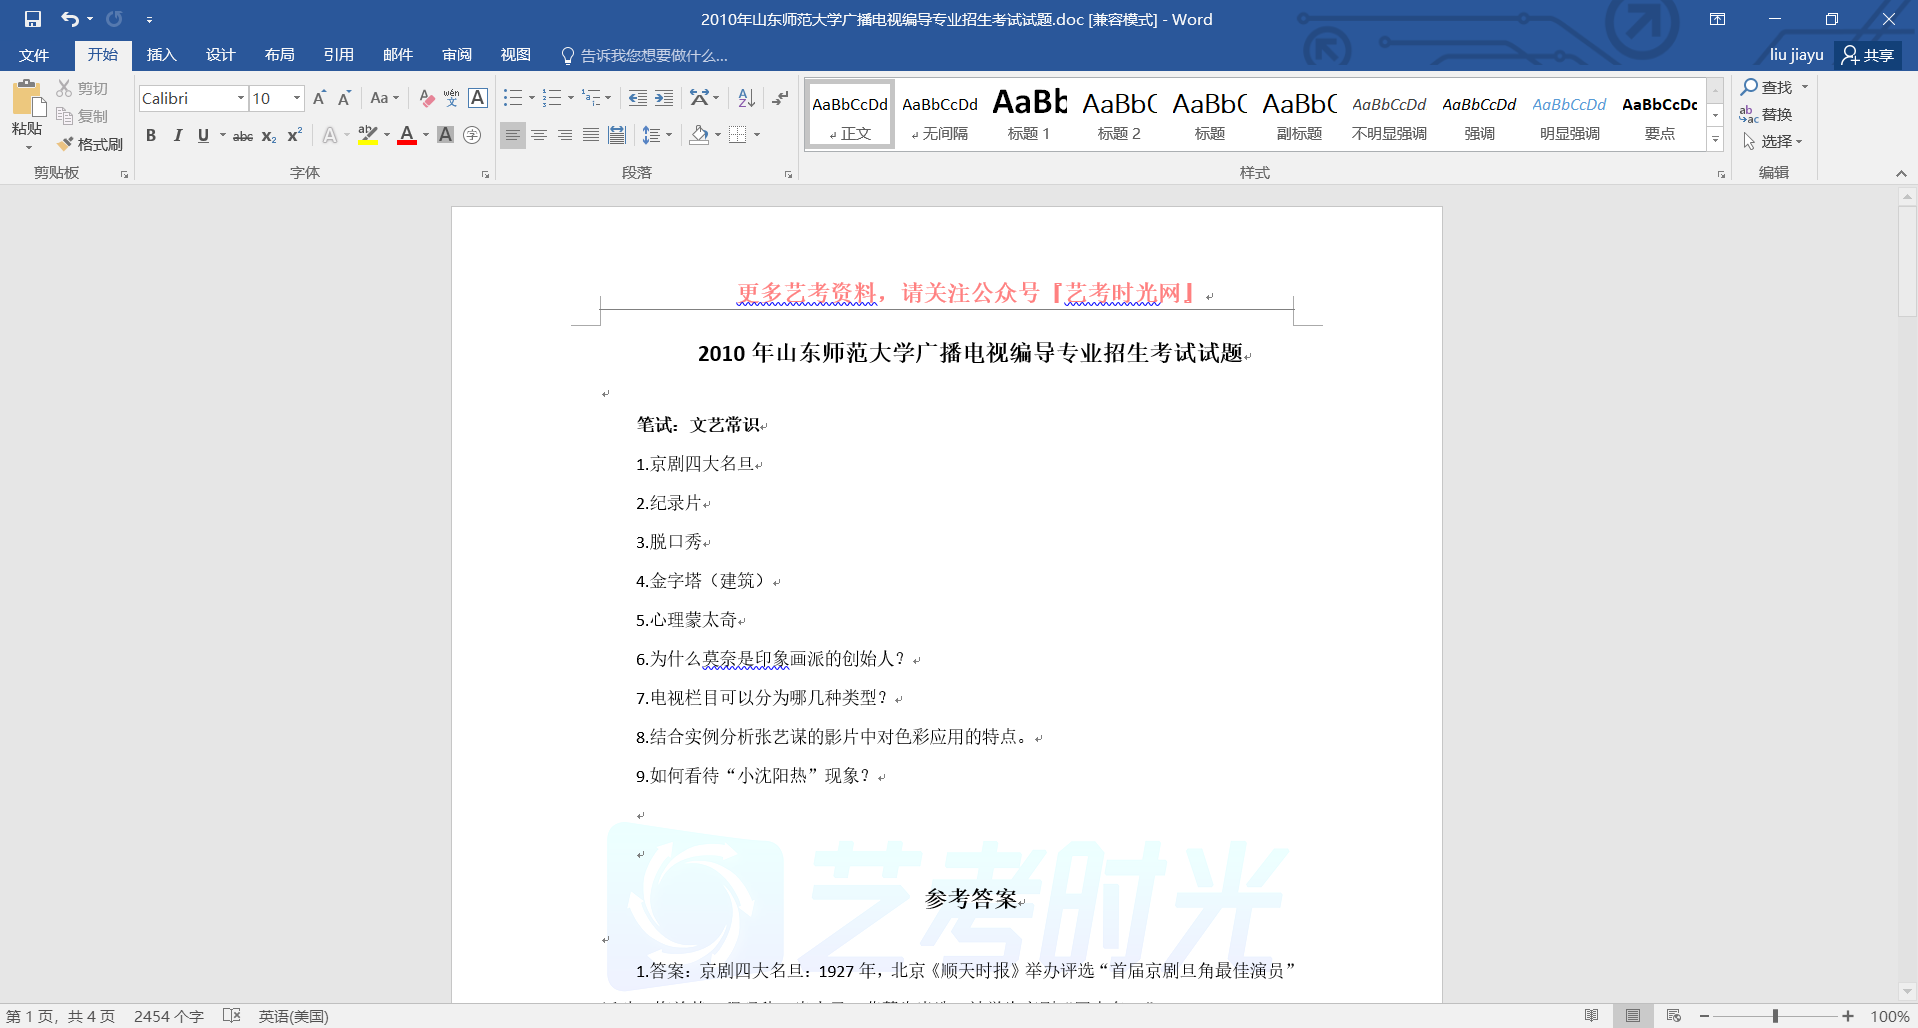Image resolution: width=1918 pixels, height=1028 pixels.
Task: Open the Calibri font name dropdown
Action: [x=240, y=98]
